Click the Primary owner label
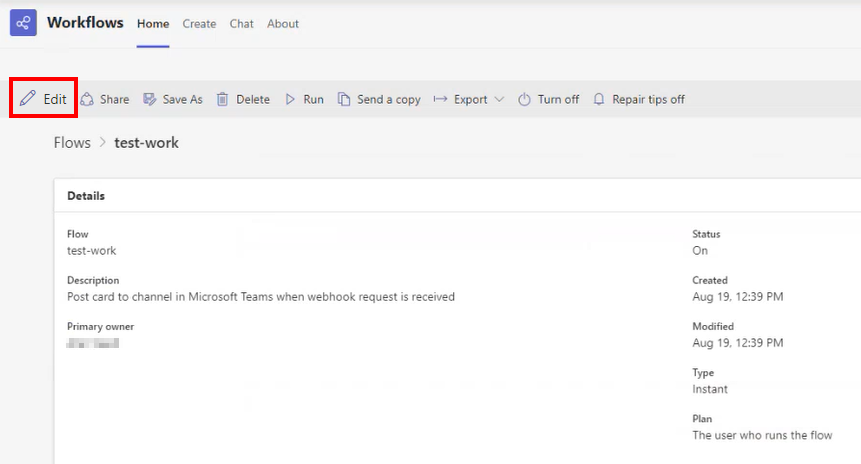Viewport: 861px width, 464px height. (x=100, y=327)
